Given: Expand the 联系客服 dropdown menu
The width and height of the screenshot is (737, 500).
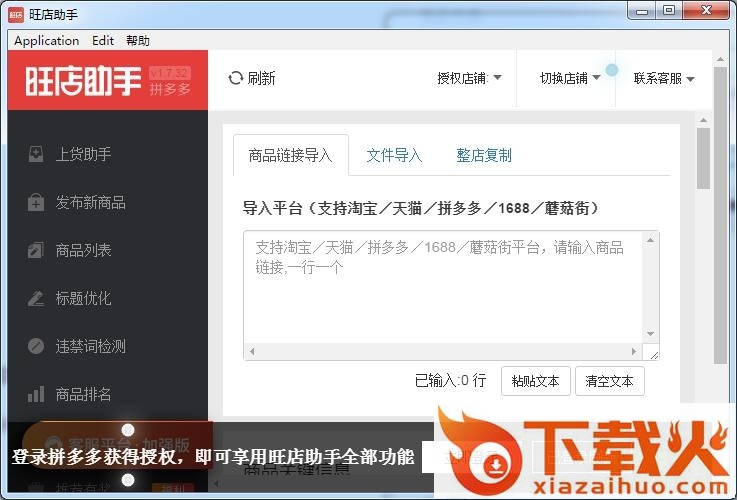Looking at the screenshot, I should coord(664,78).
